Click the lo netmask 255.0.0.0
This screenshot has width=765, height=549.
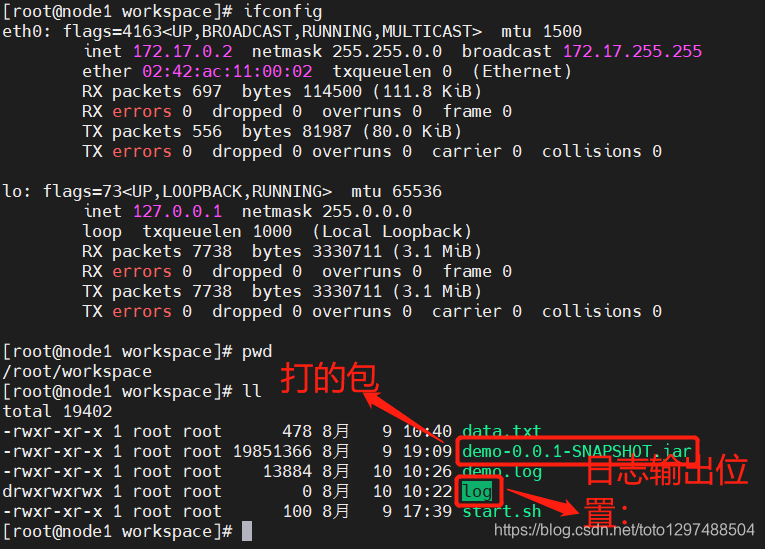pos(367,211)
